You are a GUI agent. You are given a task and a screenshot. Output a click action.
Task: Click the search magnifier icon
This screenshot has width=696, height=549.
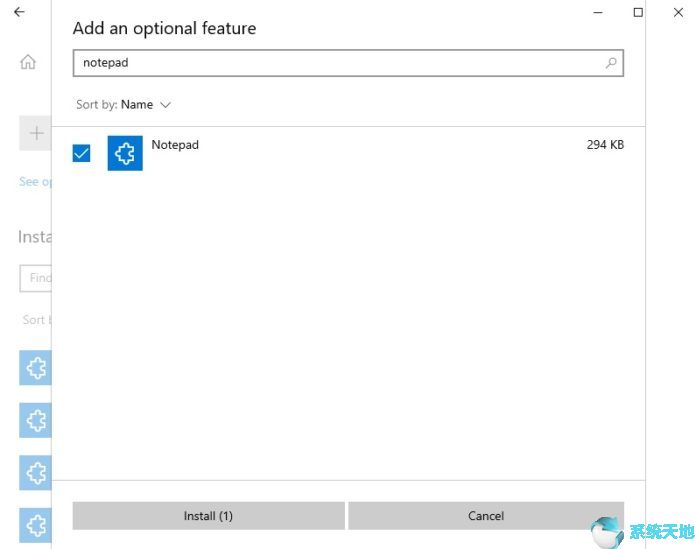click(611, 63)
